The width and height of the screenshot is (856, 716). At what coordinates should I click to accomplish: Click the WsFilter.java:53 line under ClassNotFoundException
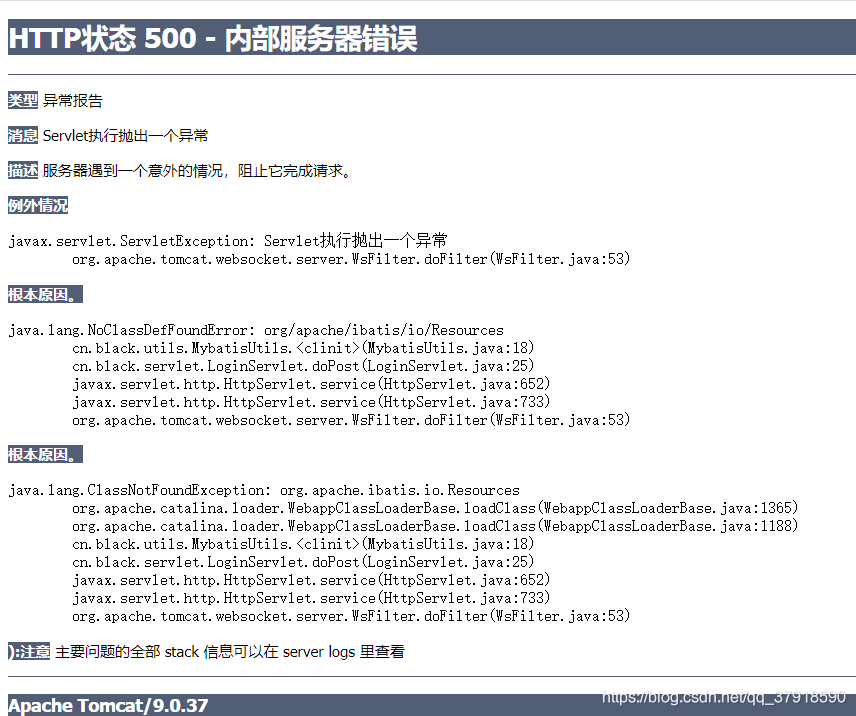(351, 616)
